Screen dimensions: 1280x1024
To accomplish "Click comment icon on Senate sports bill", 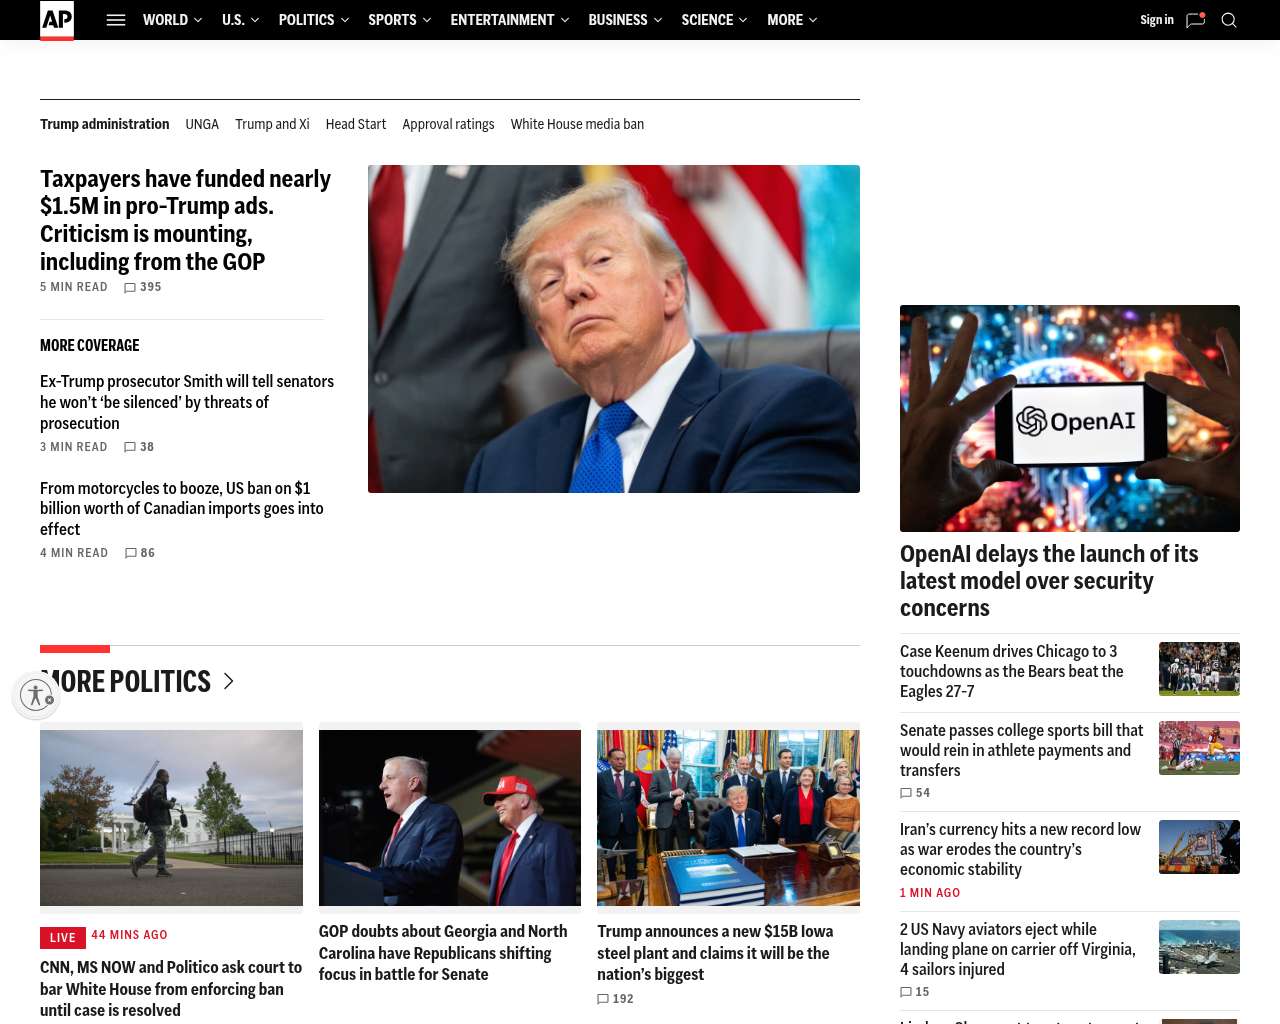I will [906, 793].
